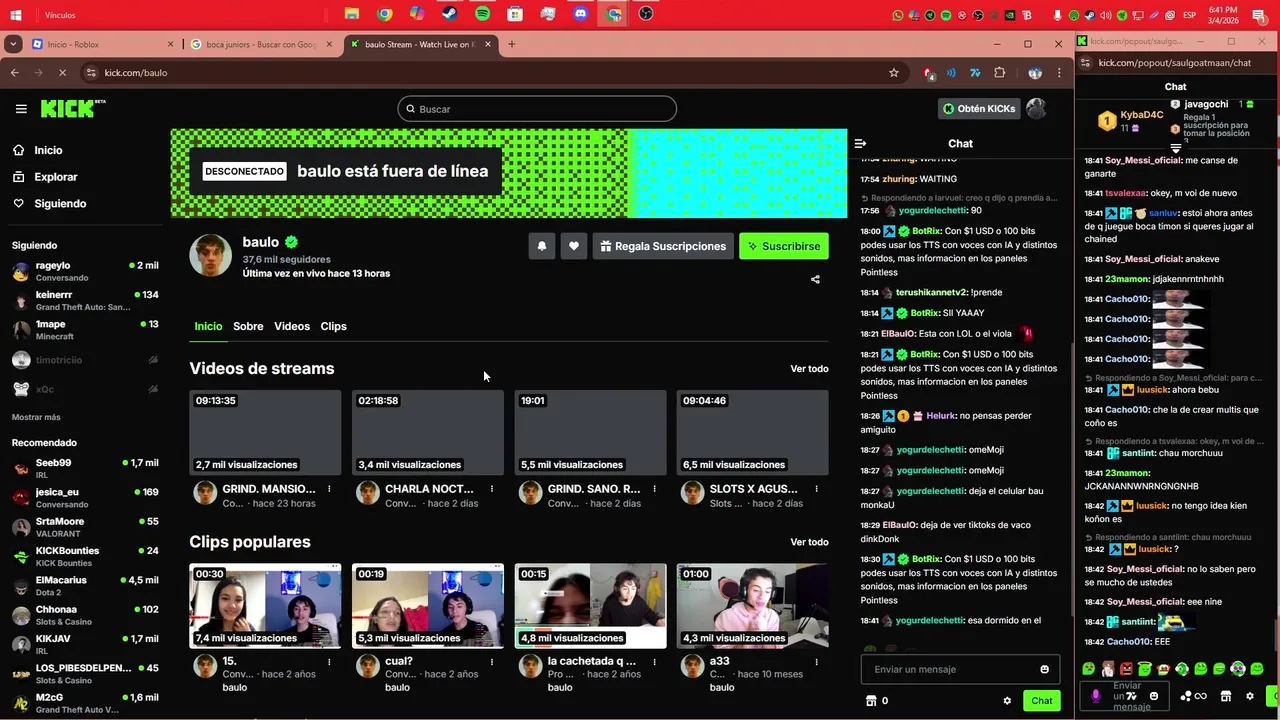Click the angry red emote in popout chat
The height and width of the screenshot is (720, 1280).
tap(1127, 669)
